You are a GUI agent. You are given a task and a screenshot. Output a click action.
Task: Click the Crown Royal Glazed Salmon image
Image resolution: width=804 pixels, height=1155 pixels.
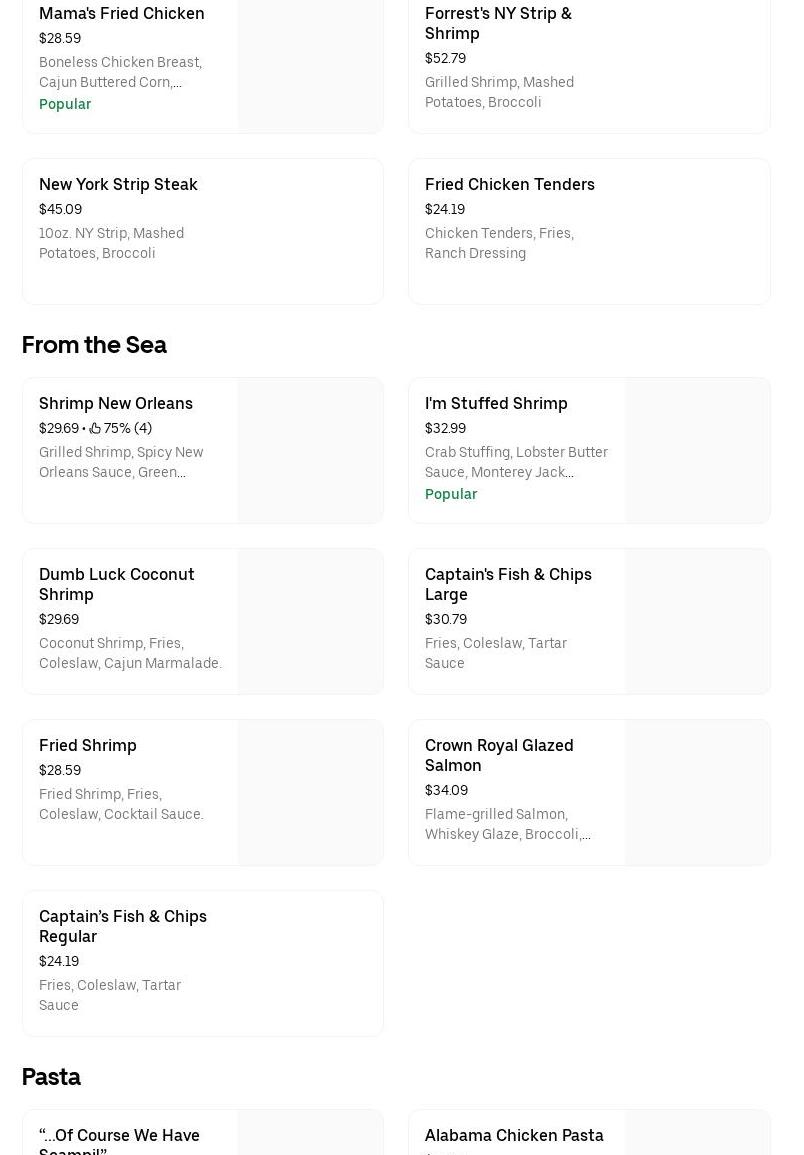coord(697,792)
